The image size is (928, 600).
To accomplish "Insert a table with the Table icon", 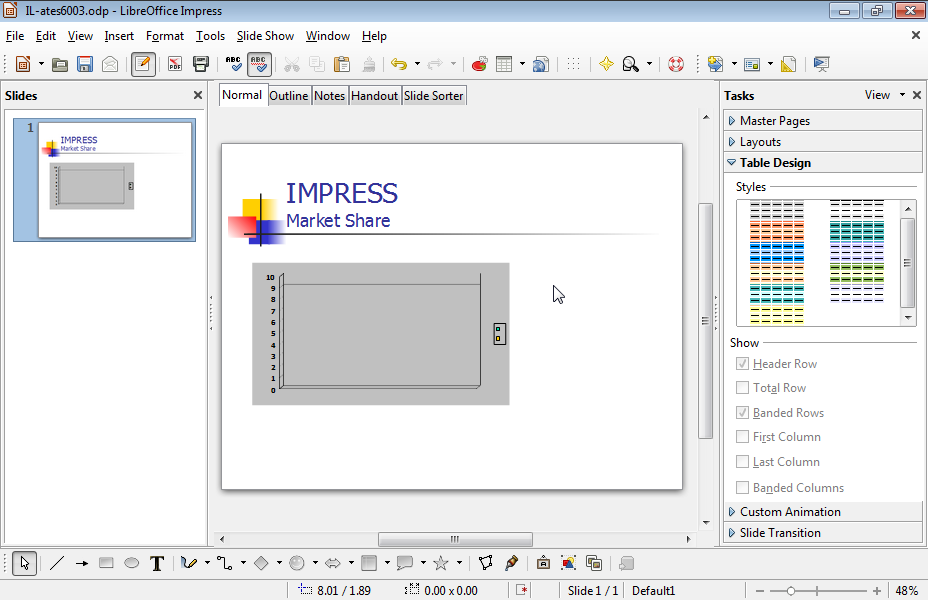I will (x=504, y=64).
